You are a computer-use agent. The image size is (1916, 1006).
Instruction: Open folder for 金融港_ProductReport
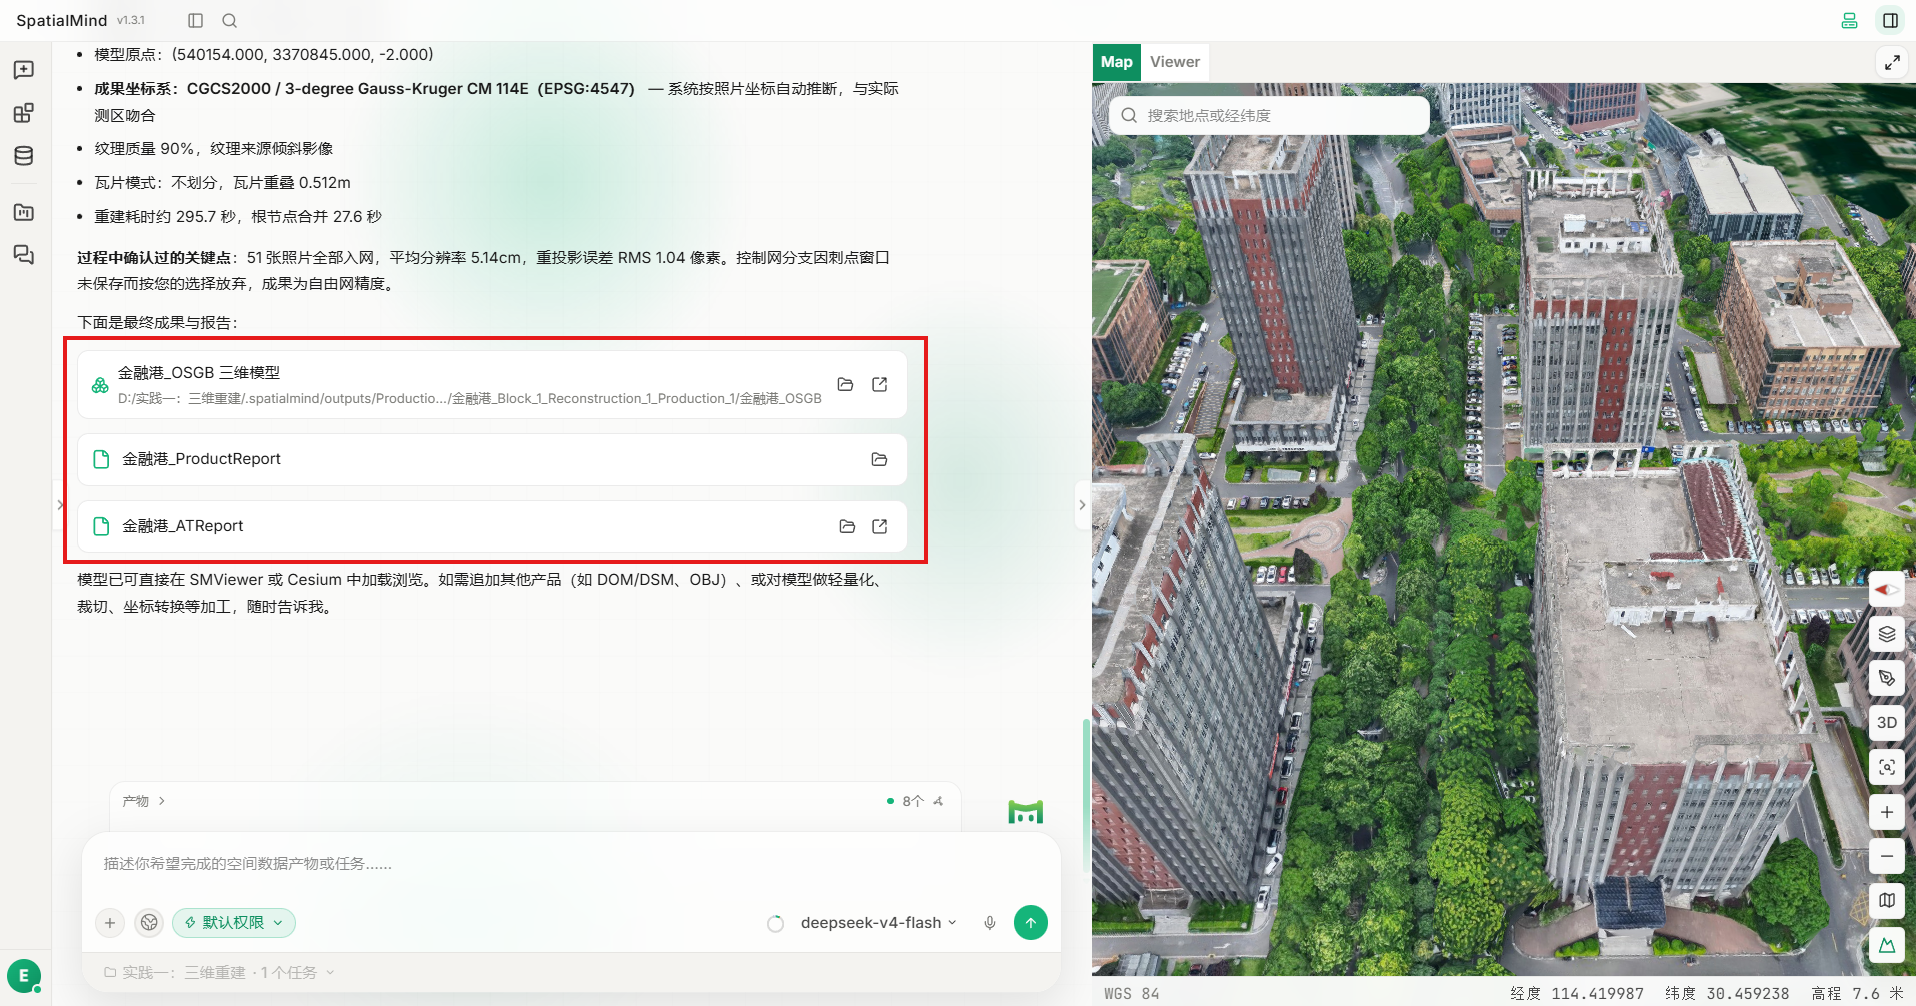879,459
